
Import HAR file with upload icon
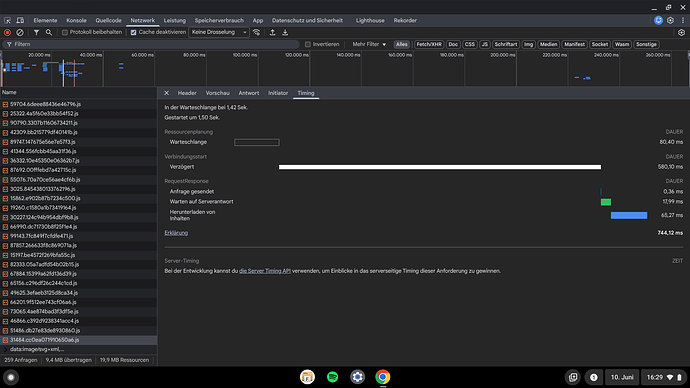pyautogui.click(x=272, y=33)
